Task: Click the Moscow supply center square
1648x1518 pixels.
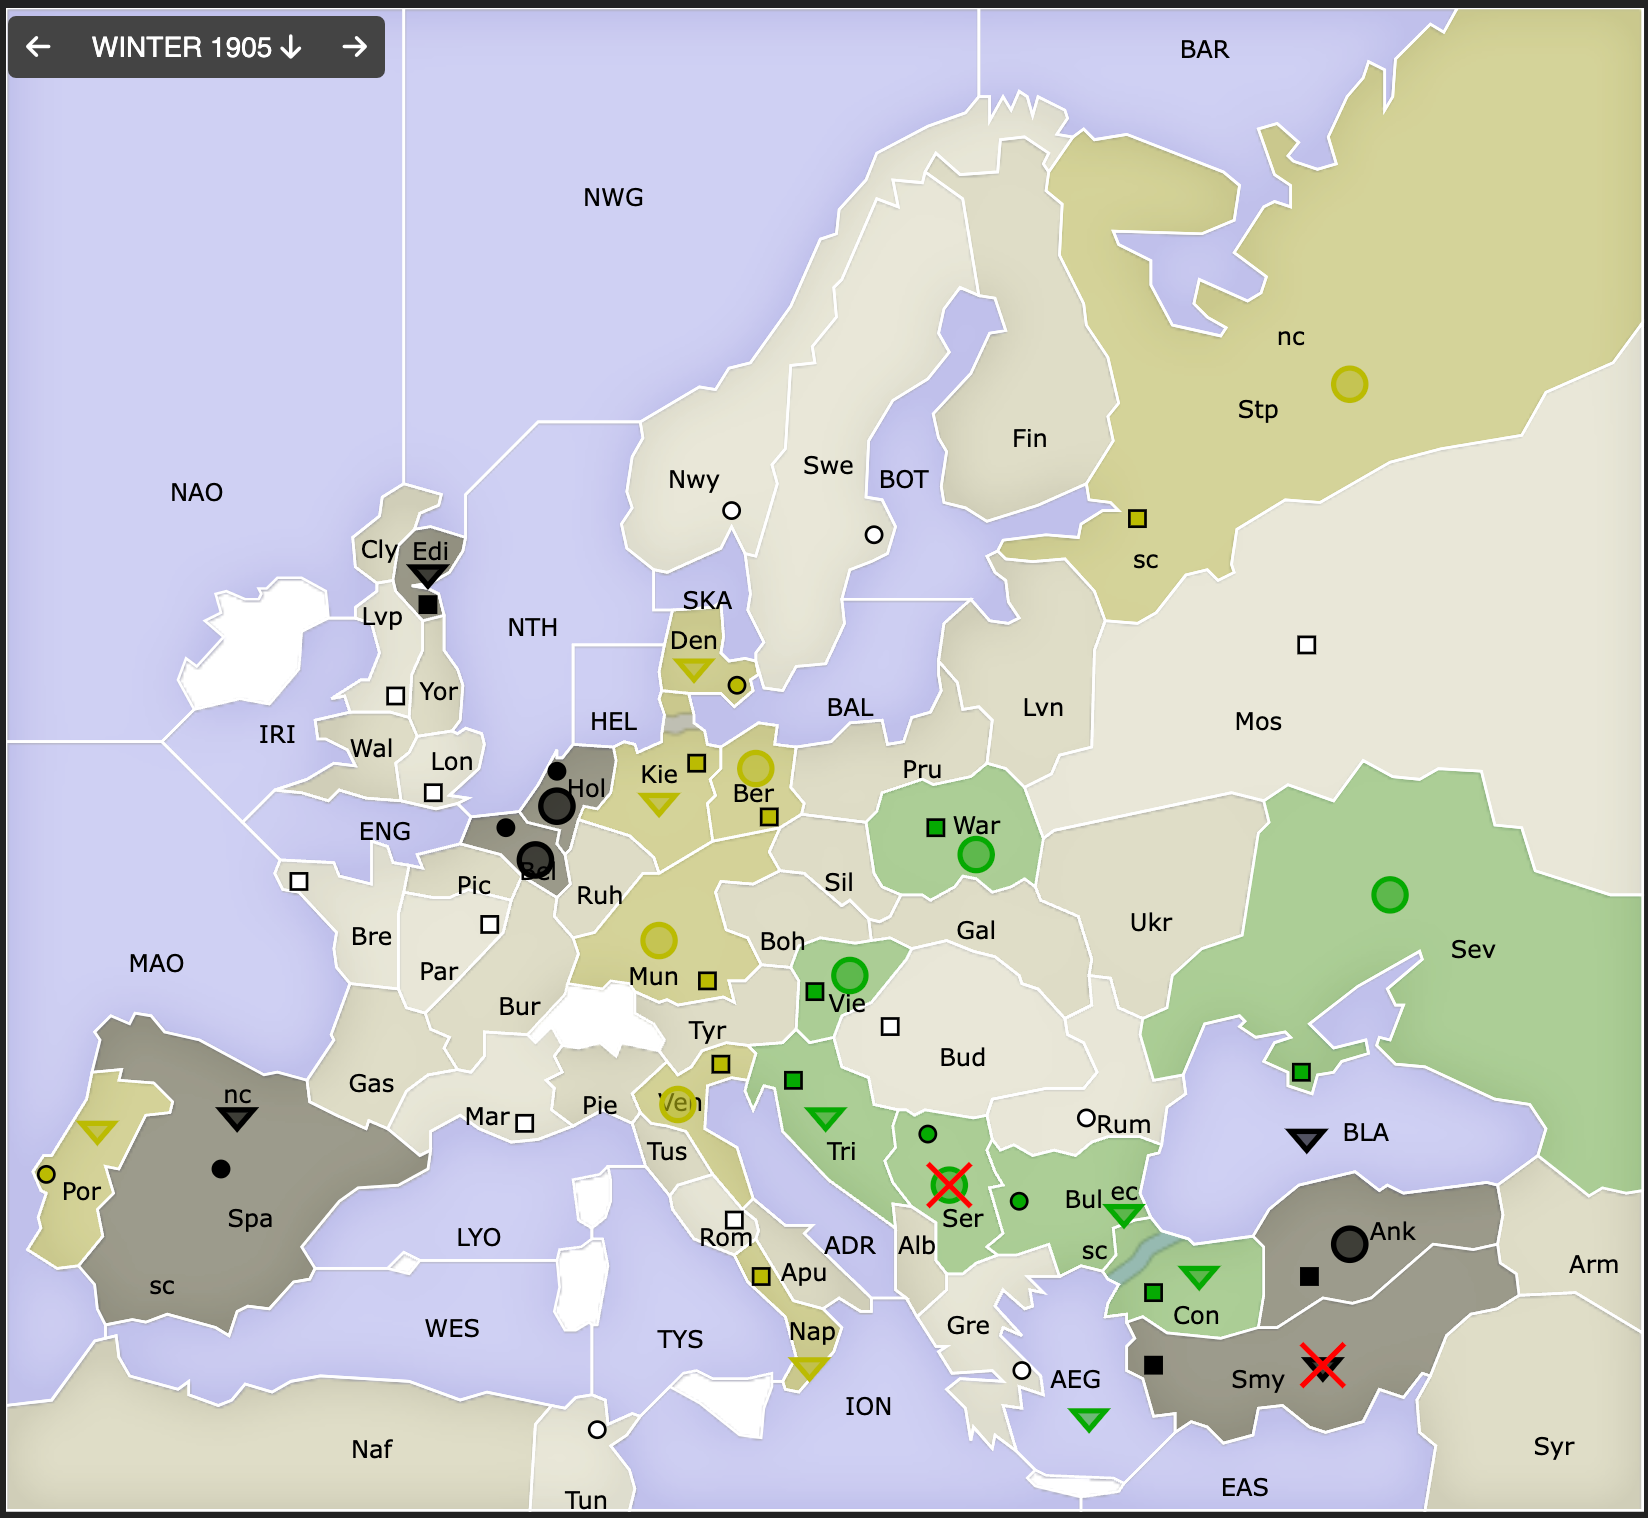Action: (x=1306, y=645)
